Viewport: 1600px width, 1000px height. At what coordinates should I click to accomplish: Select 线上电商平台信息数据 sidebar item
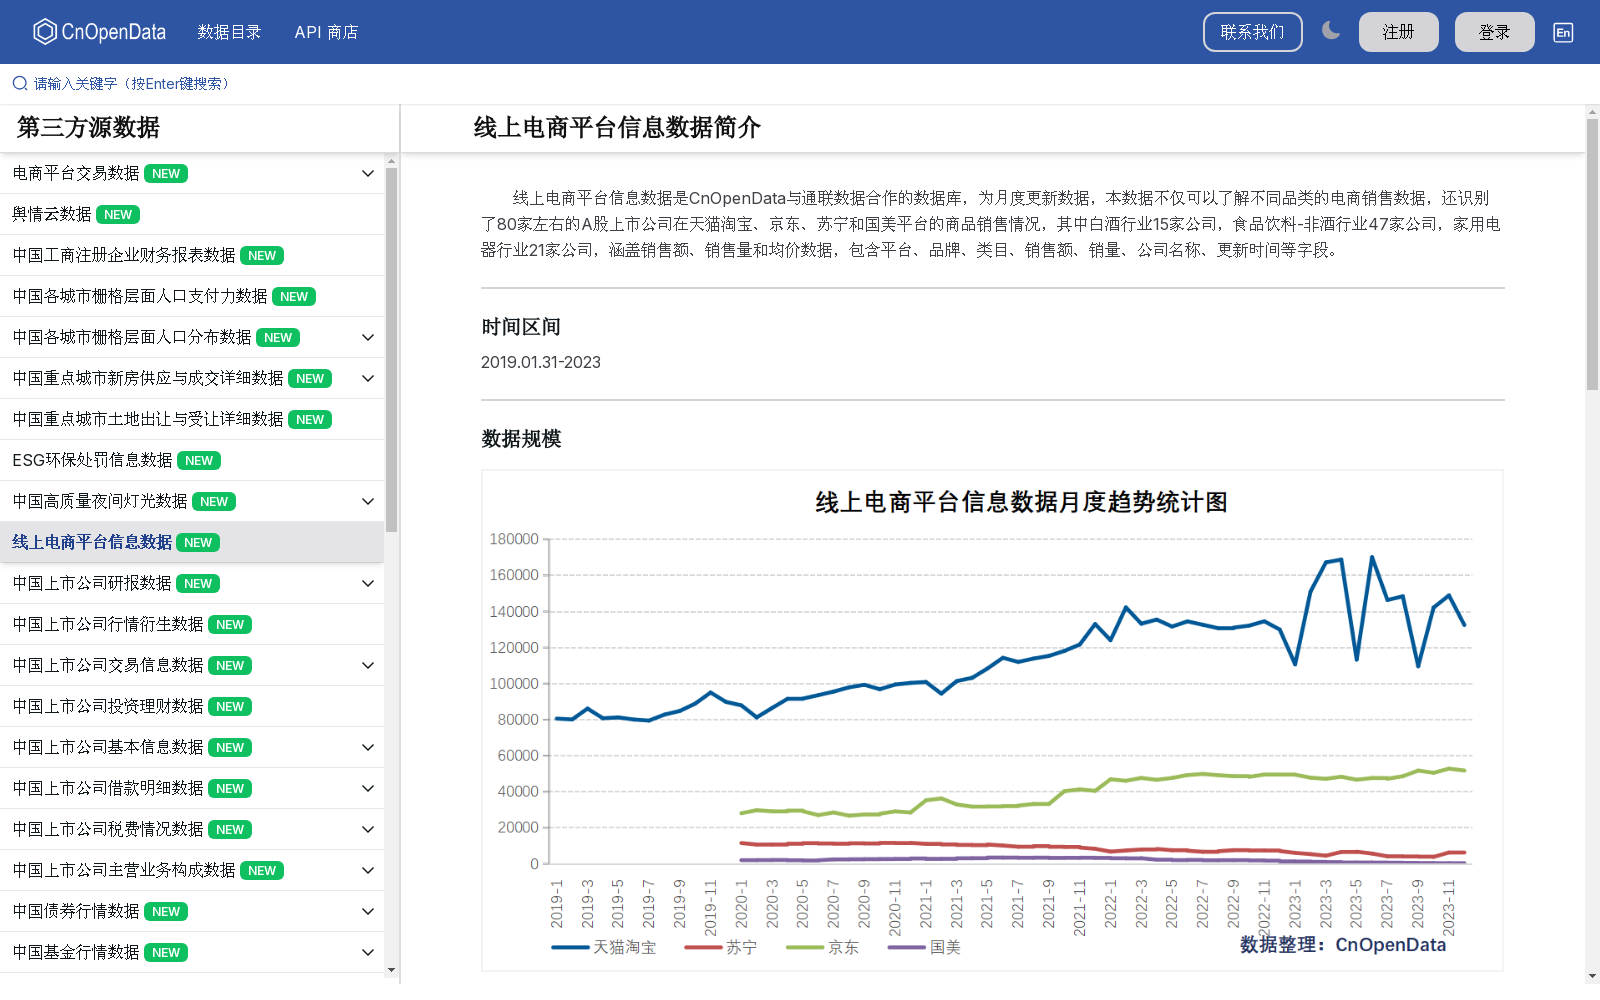(x=192, y=542)
